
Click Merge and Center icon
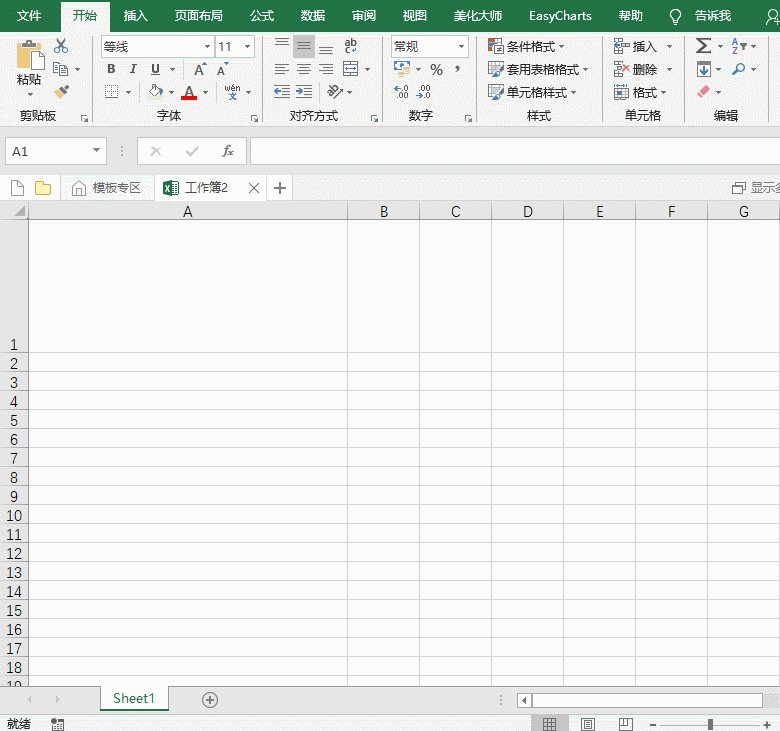coord(350,69)
